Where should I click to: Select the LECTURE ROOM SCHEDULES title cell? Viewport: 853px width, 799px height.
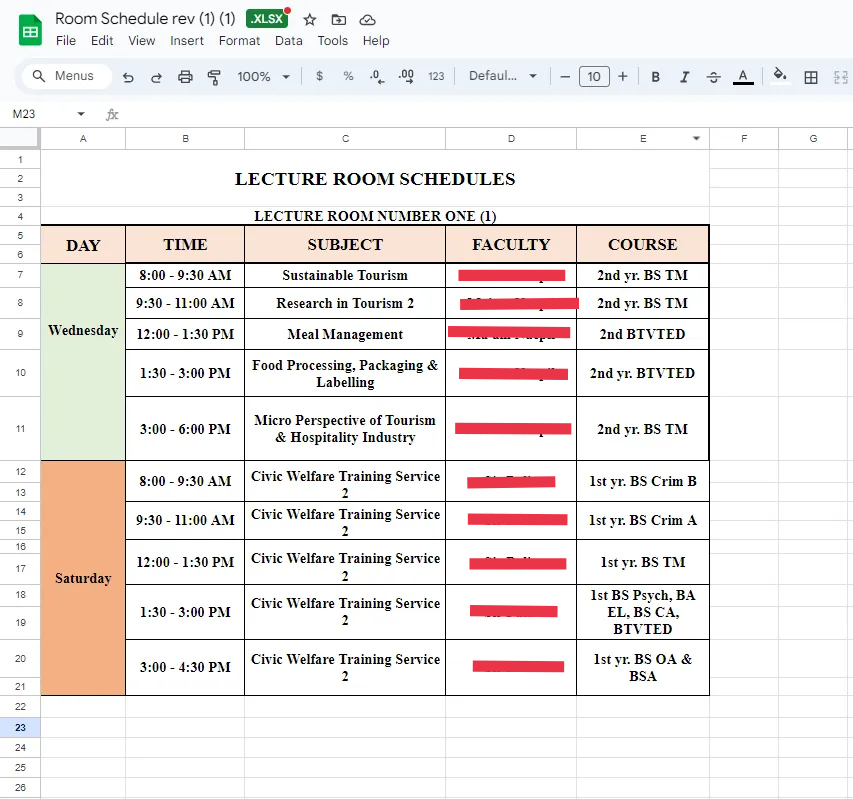click(x=375, y=179)
